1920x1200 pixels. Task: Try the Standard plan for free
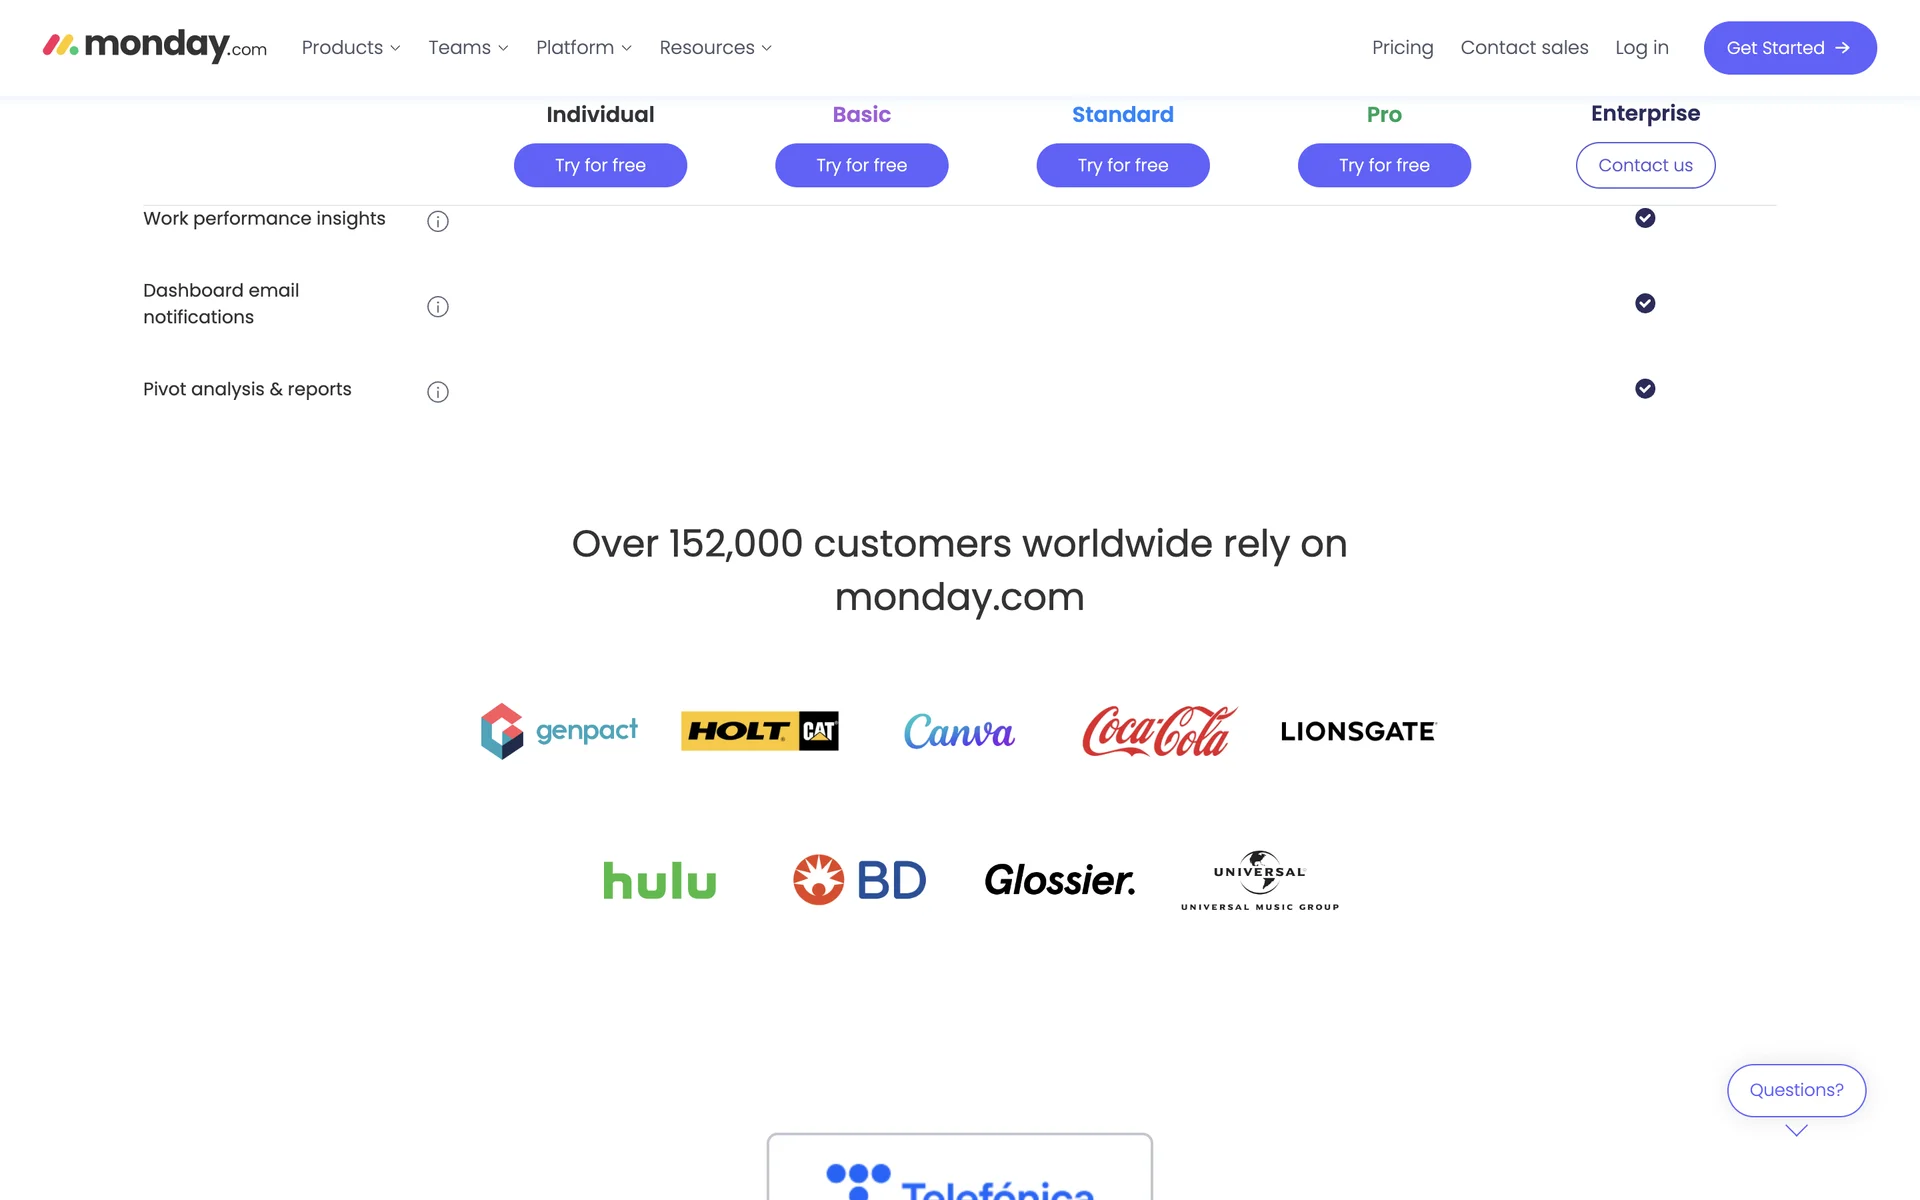1123,165
